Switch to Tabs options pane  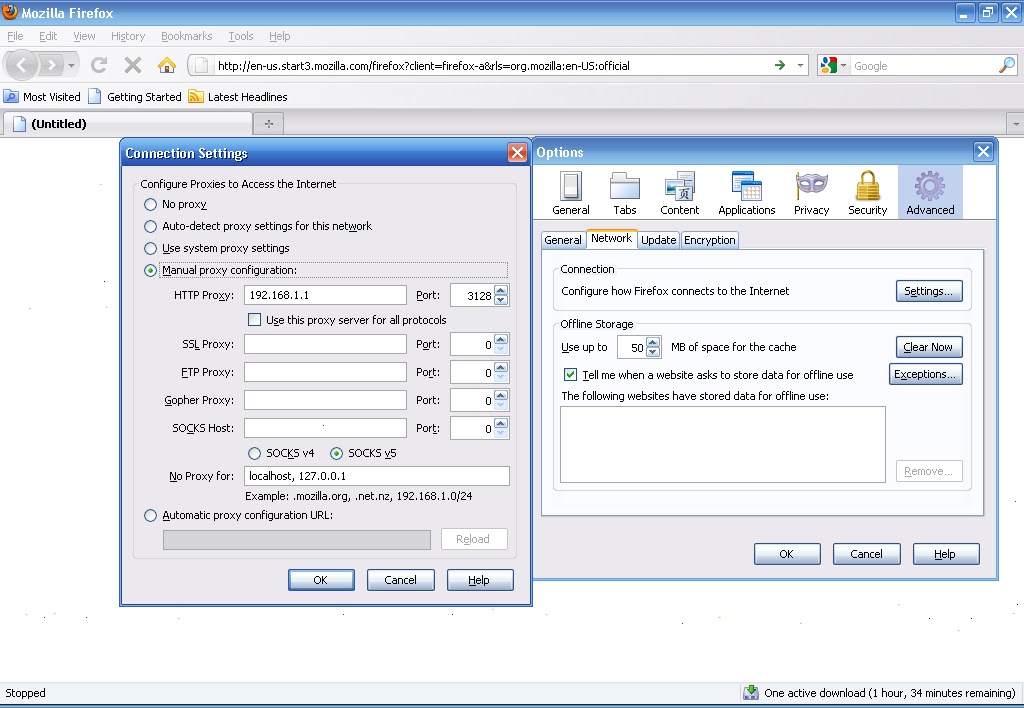[x=625, y=193]
